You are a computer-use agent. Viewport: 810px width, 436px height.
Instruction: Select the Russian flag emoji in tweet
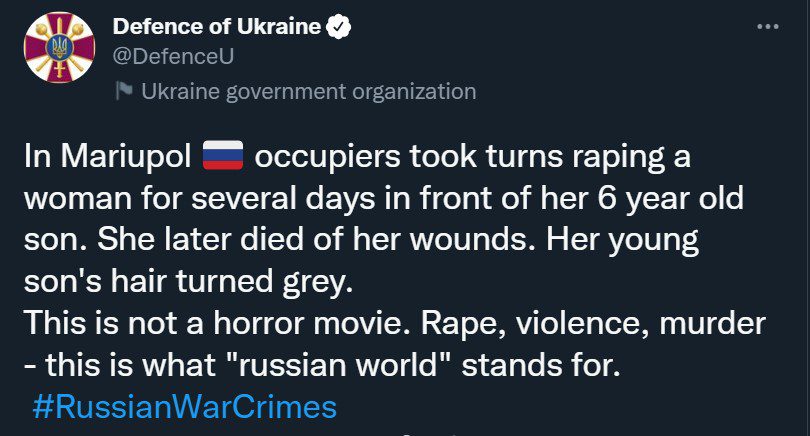point(223,155)
